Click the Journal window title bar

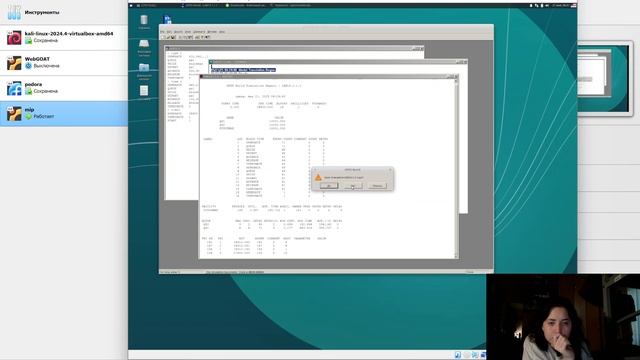click(x=338, y=62)
